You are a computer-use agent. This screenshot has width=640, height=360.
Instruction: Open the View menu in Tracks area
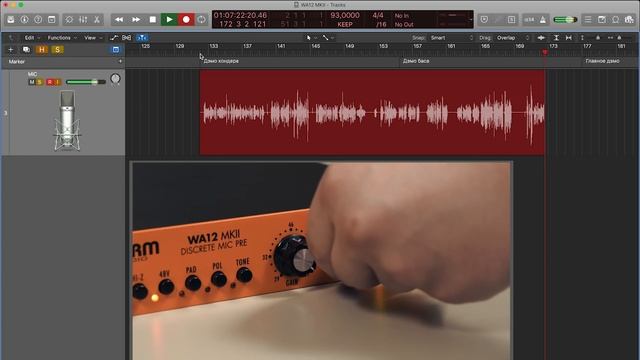[93, 38]
